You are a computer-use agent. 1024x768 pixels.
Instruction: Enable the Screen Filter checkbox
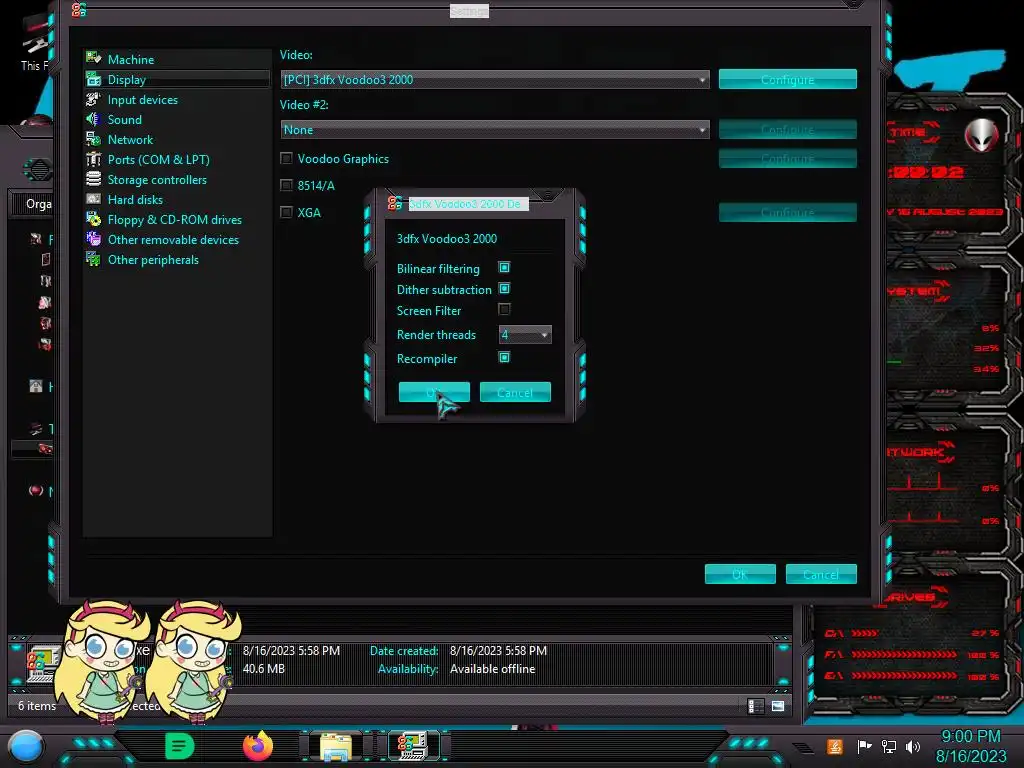pyautogui.click(x=504, y=309)
